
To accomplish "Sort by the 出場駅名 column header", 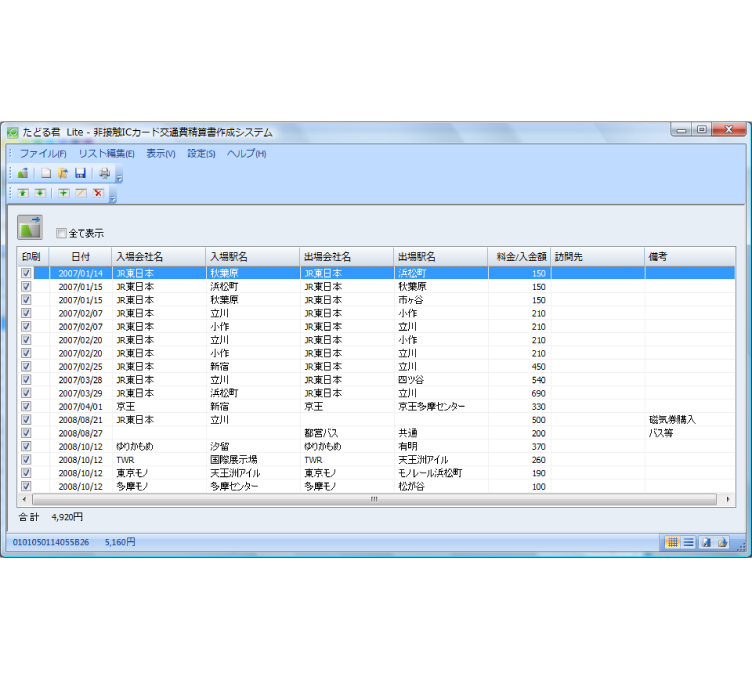I will (441, 257).
